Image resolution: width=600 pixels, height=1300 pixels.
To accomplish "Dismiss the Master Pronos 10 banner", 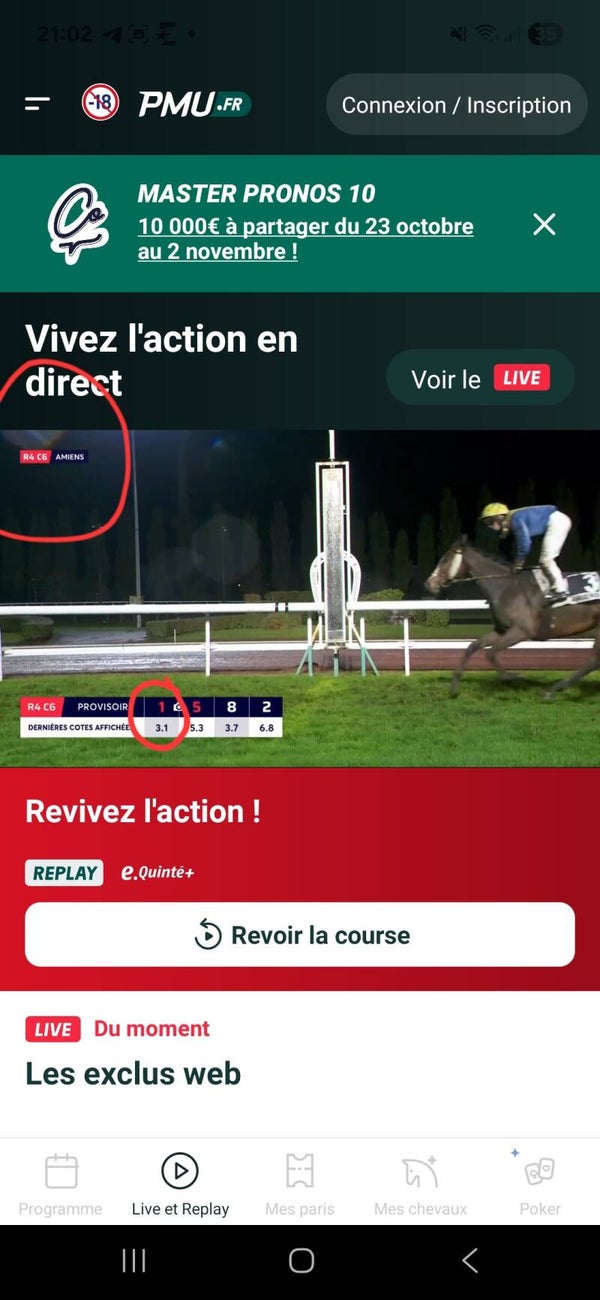I will 543,224.
